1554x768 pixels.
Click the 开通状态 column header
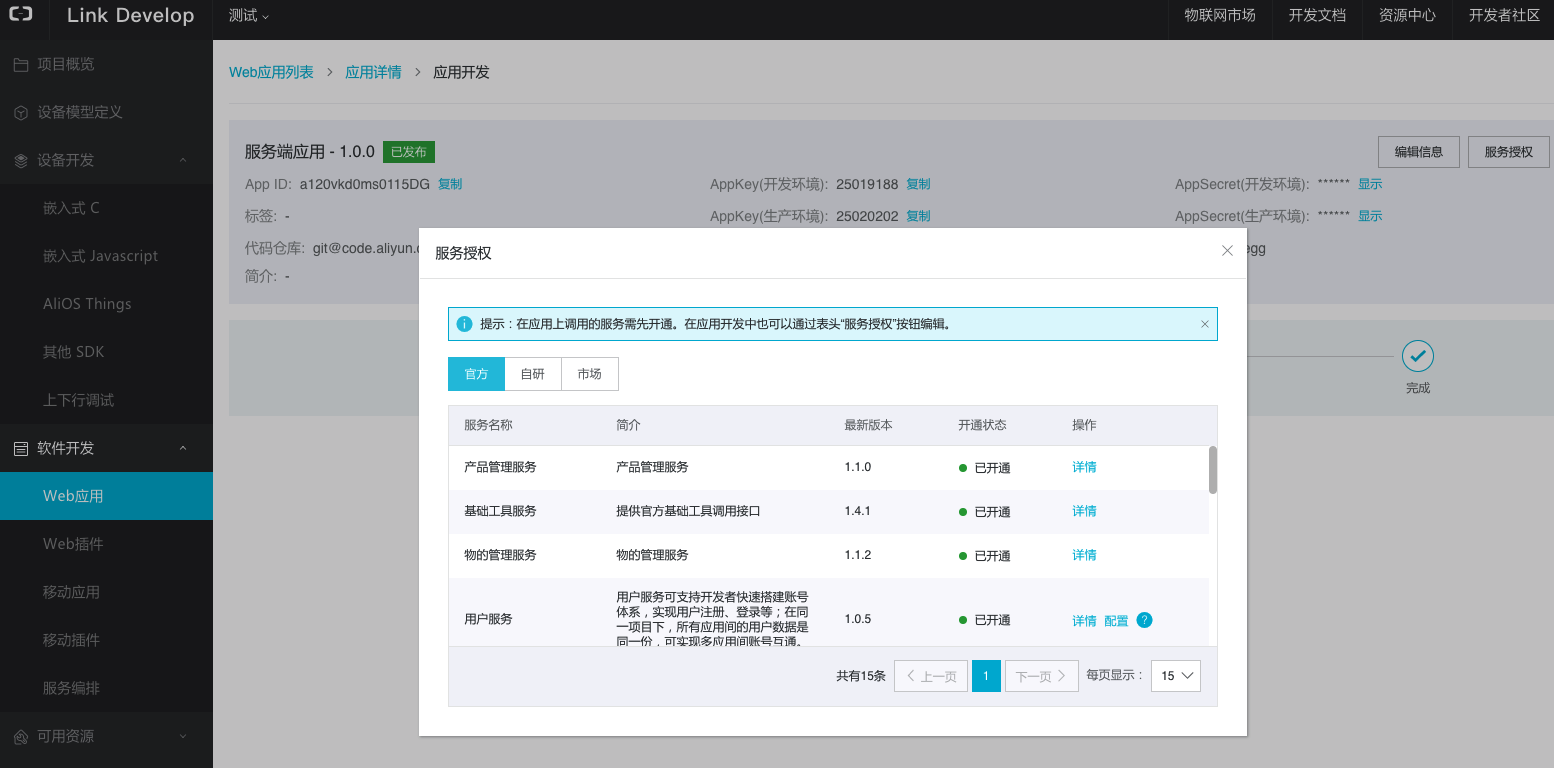[x=982, y=425]
